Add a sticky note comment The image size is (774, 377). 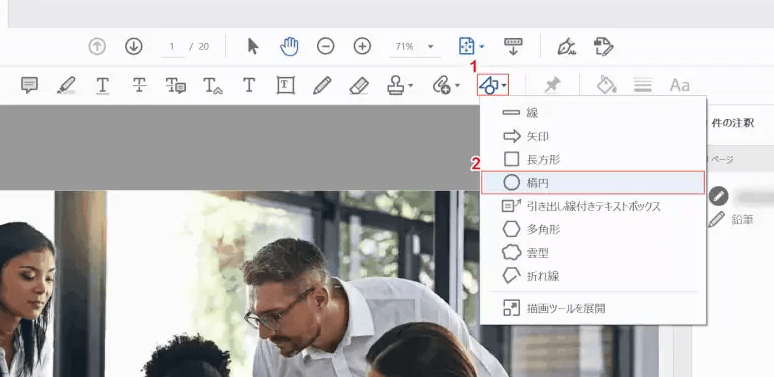pos(30,85)
